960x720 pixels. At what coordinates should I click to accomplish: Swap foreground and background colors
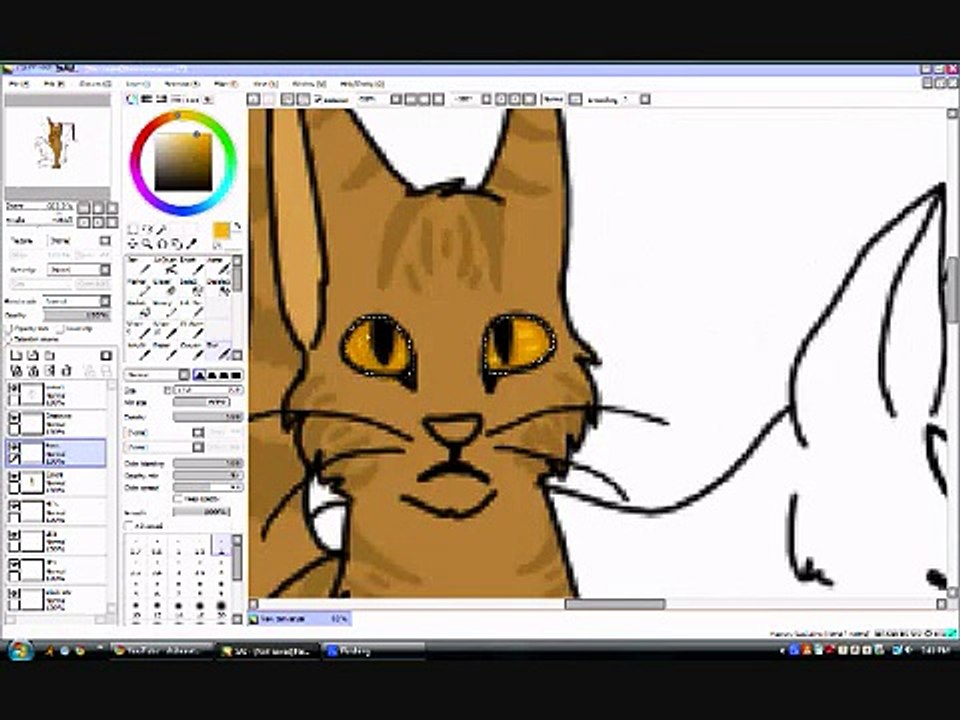tap(238, 227)
